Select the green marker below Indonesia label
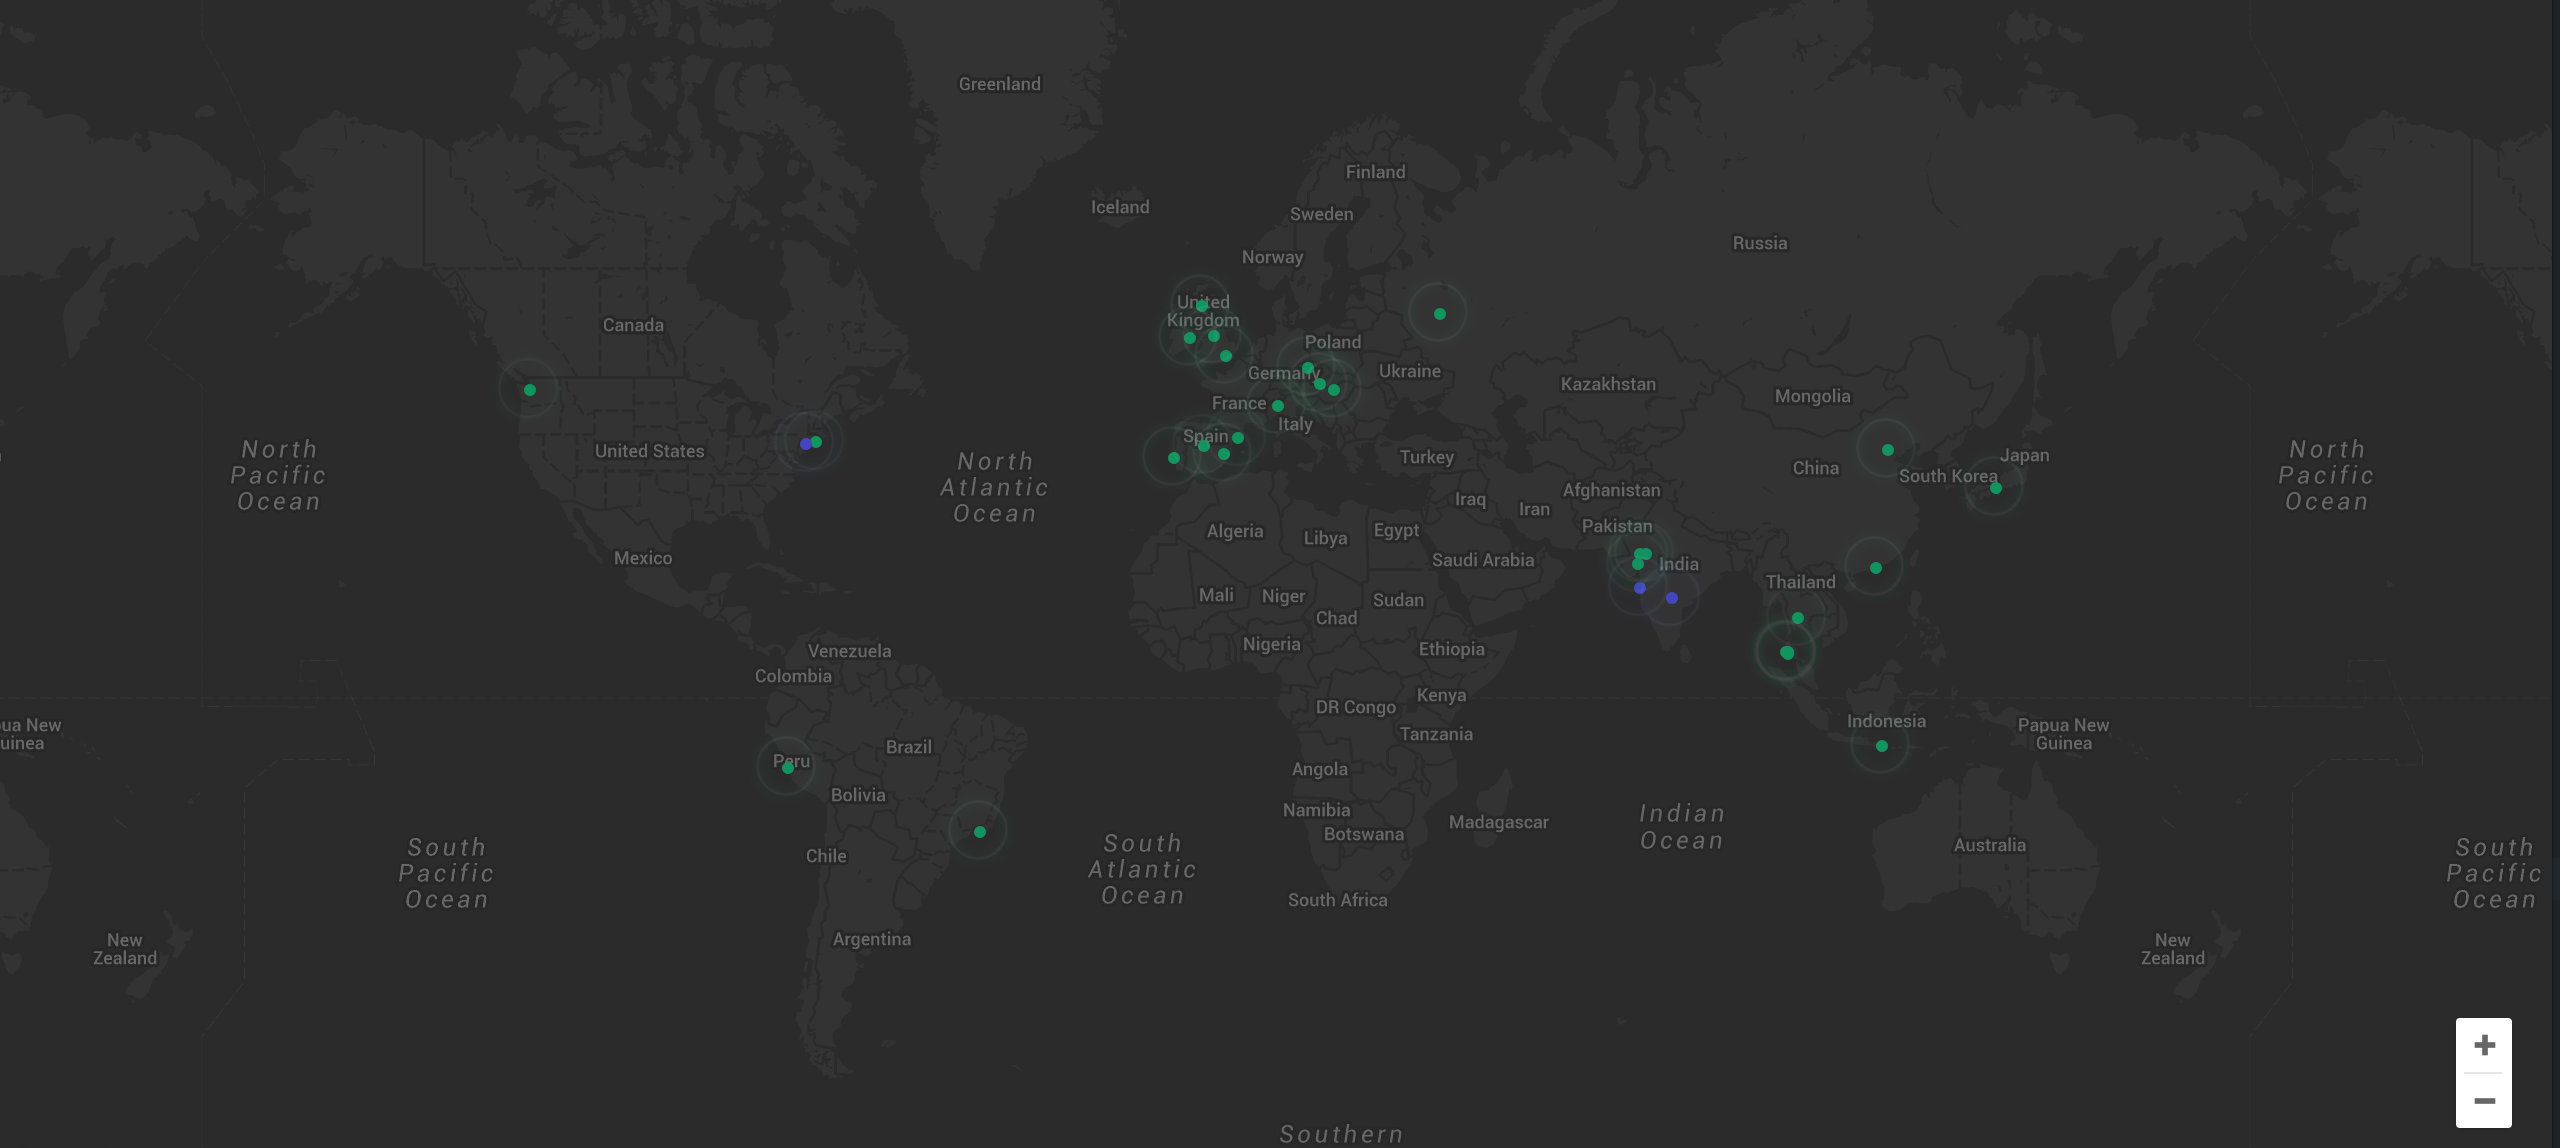 [1882, 746]
